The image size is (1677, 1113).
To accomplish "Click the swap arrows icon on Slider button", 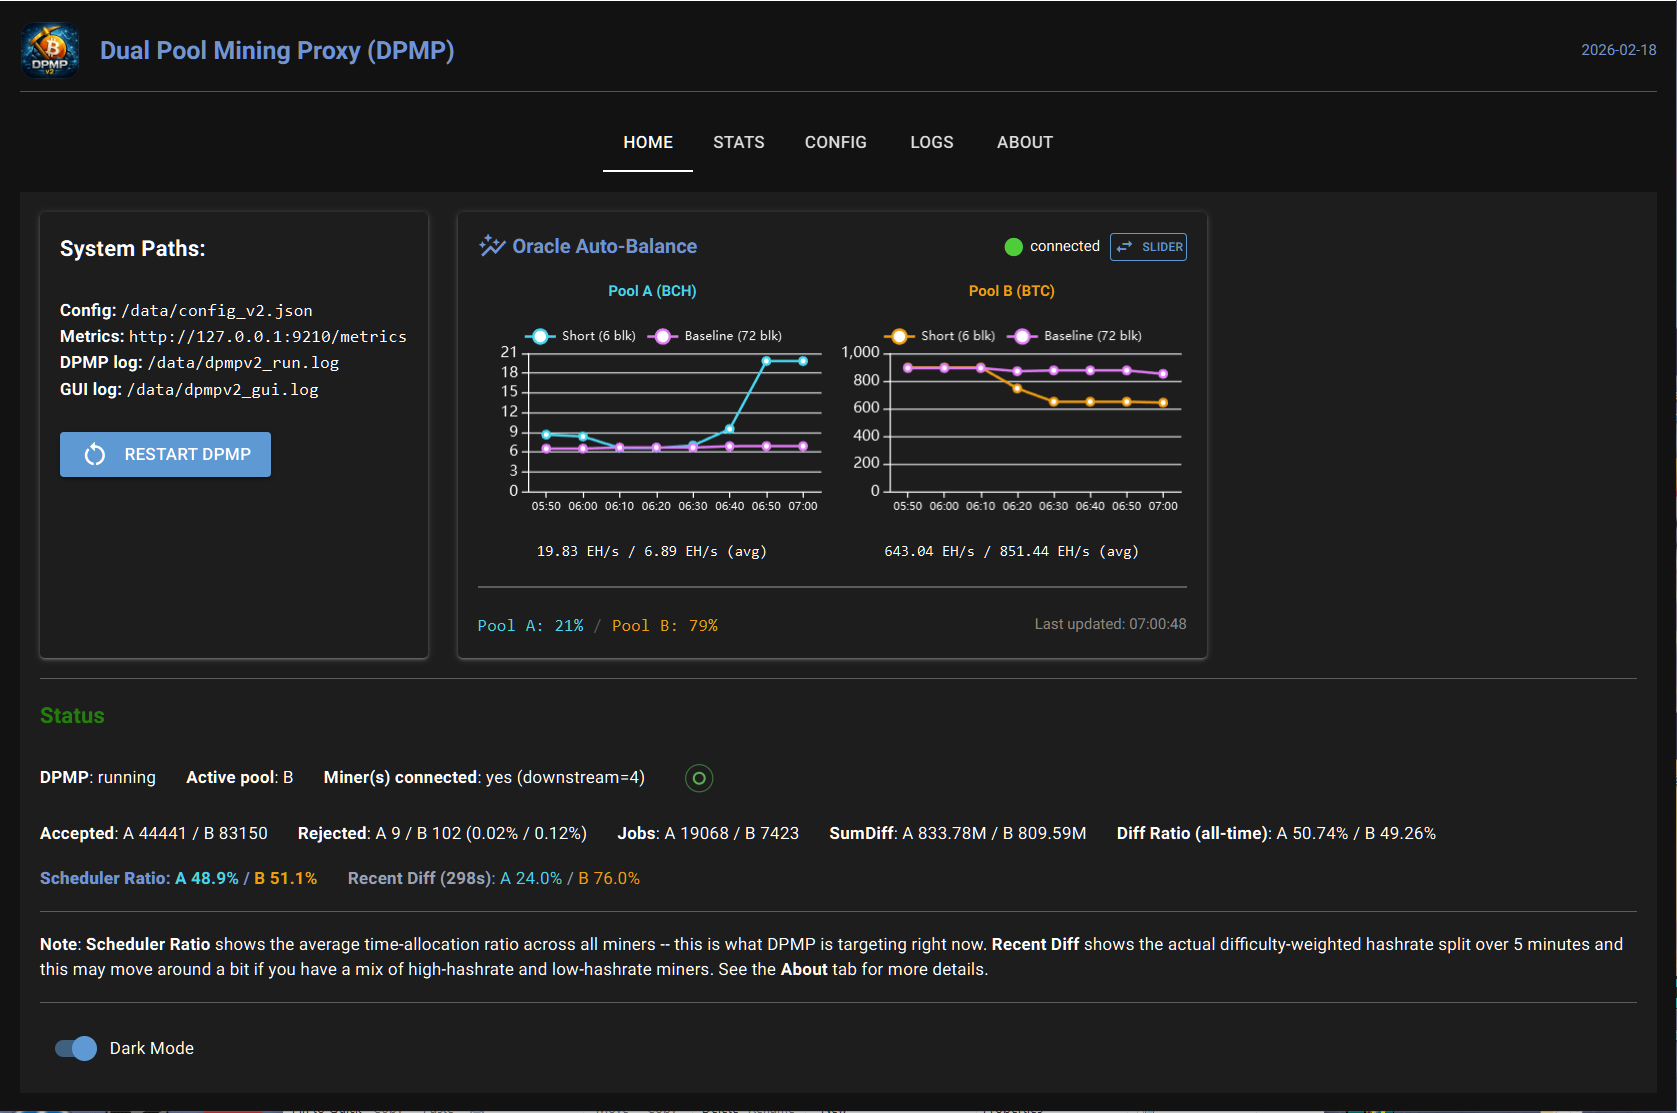I will point(1125,247).
